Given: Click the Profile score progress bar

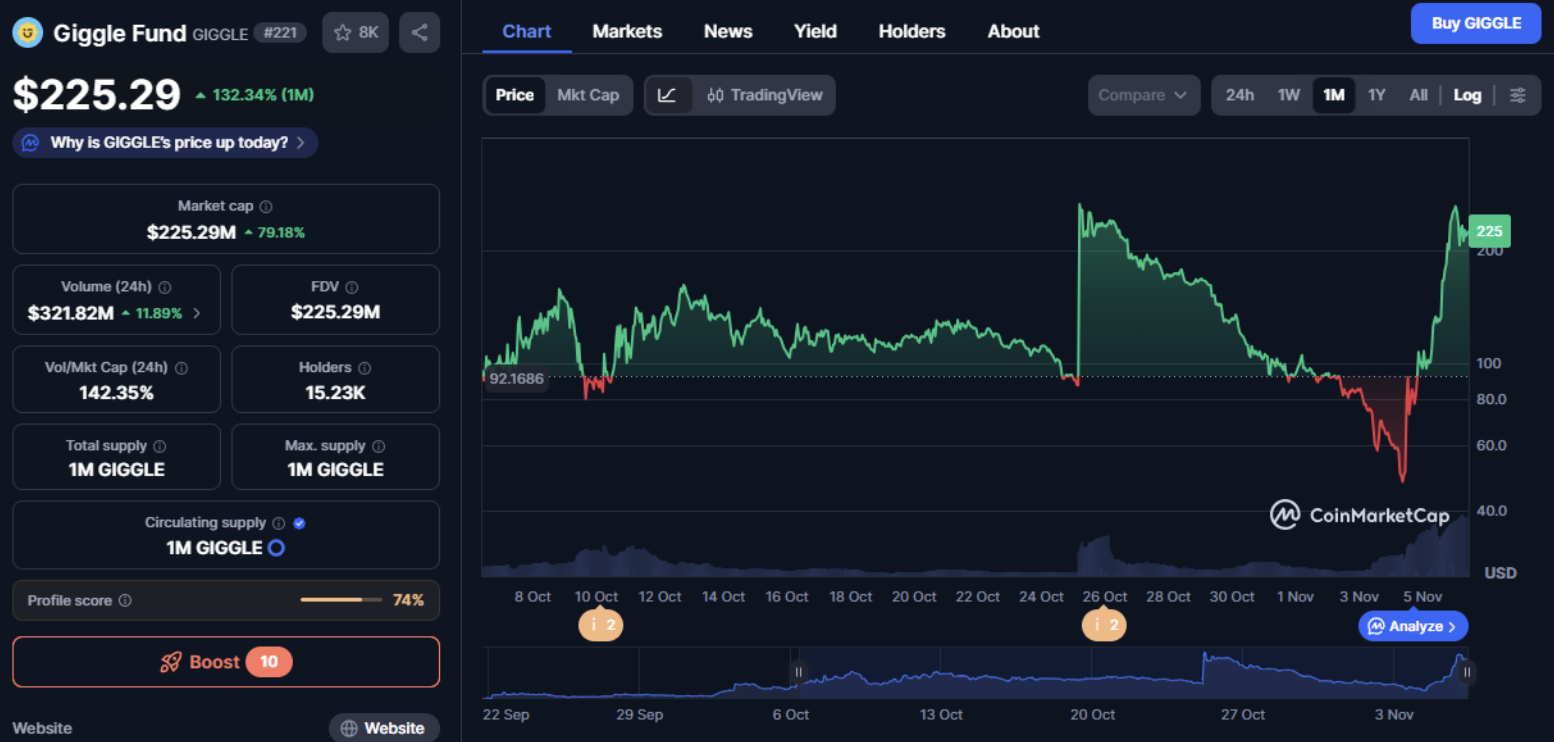Looking at the screenshot, I should coord(341,600).
